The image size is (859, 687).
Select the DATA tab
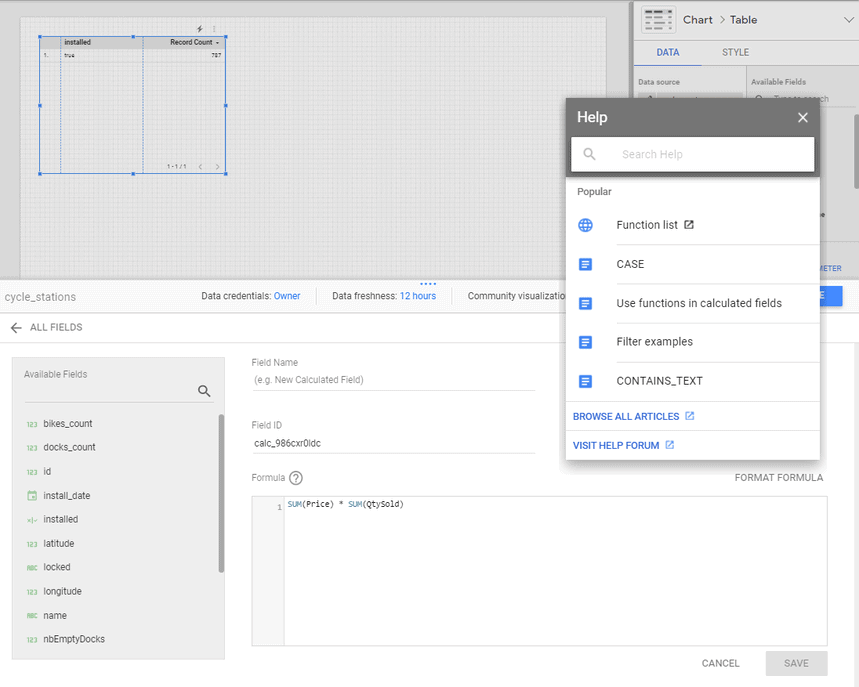coord(667,53)
